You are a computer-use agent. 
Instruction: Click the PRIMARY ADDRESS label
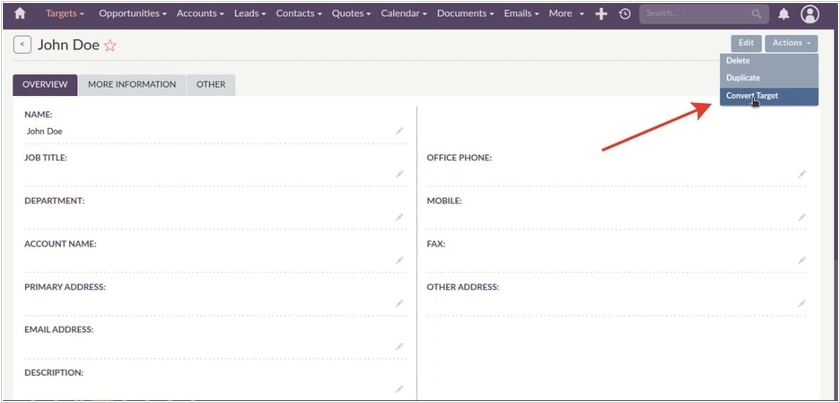(x=65, y=287)
